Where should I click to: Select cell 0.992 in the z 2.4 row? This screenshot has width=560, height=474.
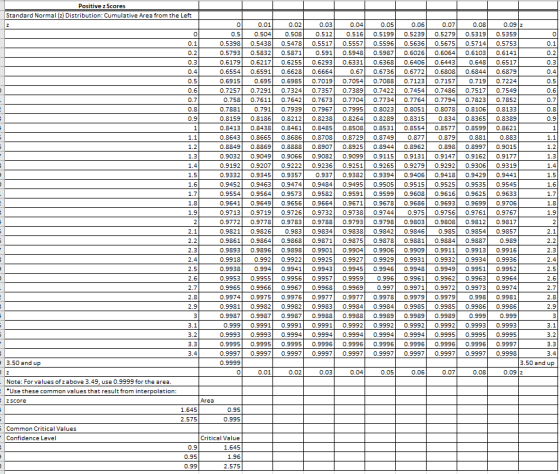tap(257, 259)
